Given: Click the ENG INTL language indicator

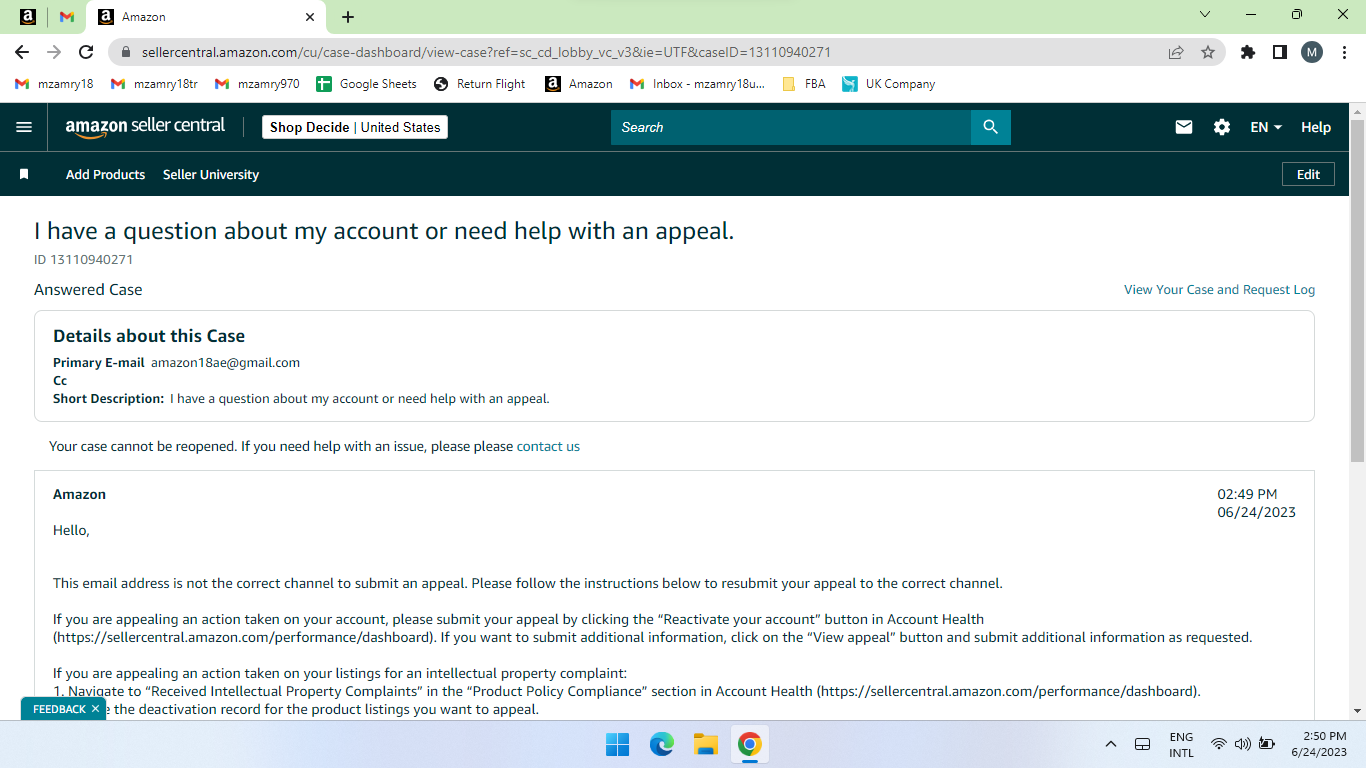Looking at the screenshot, I should (x=1181, y=744).
